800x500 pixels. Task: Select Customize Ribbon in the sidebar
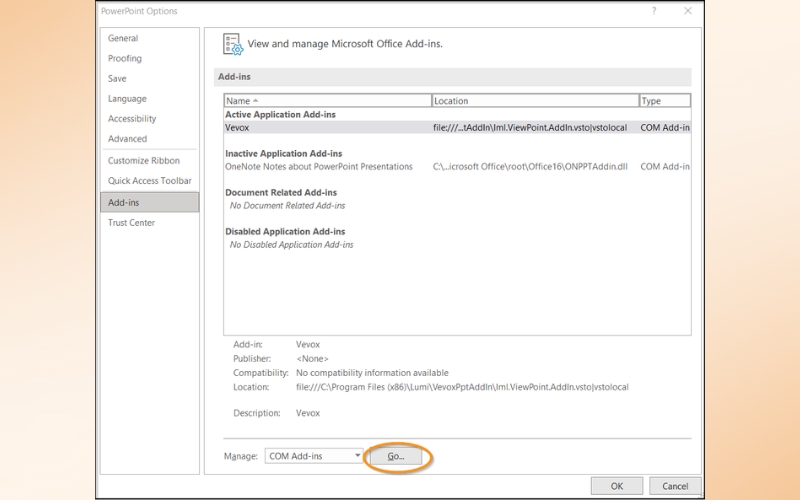point(143,160)
